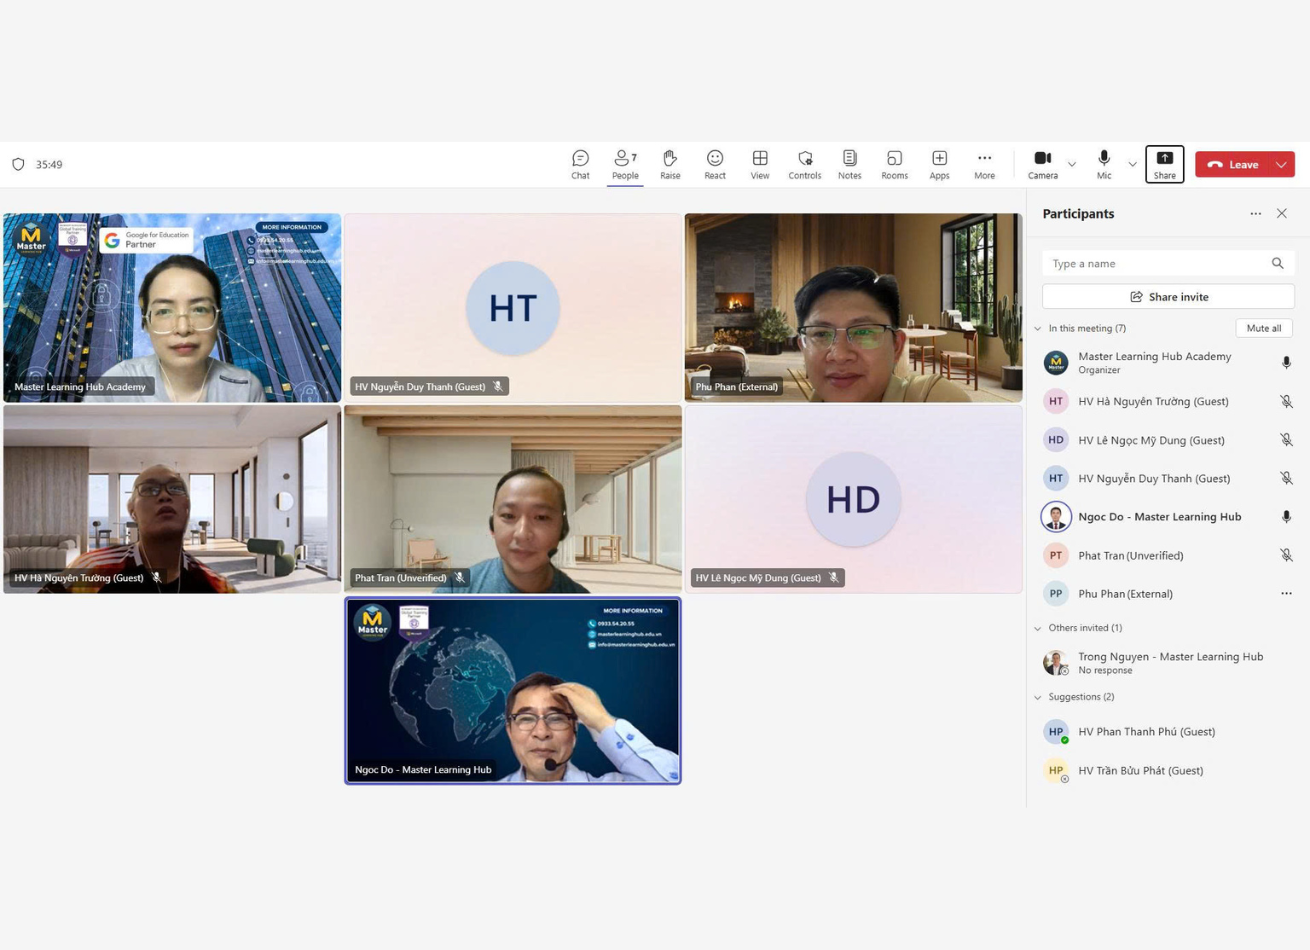
Task: Expand the Leave button dropdown arrow
Action: click(1281, 164)
